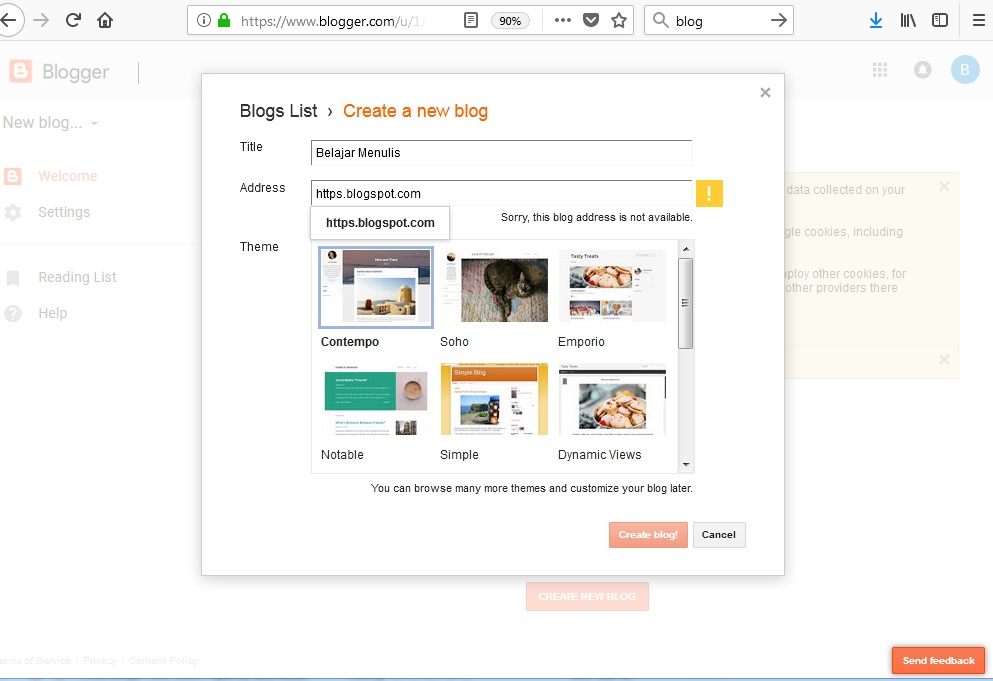Close the Create a new blog dialog
This screenshot has width=993, height=681.
765,92
